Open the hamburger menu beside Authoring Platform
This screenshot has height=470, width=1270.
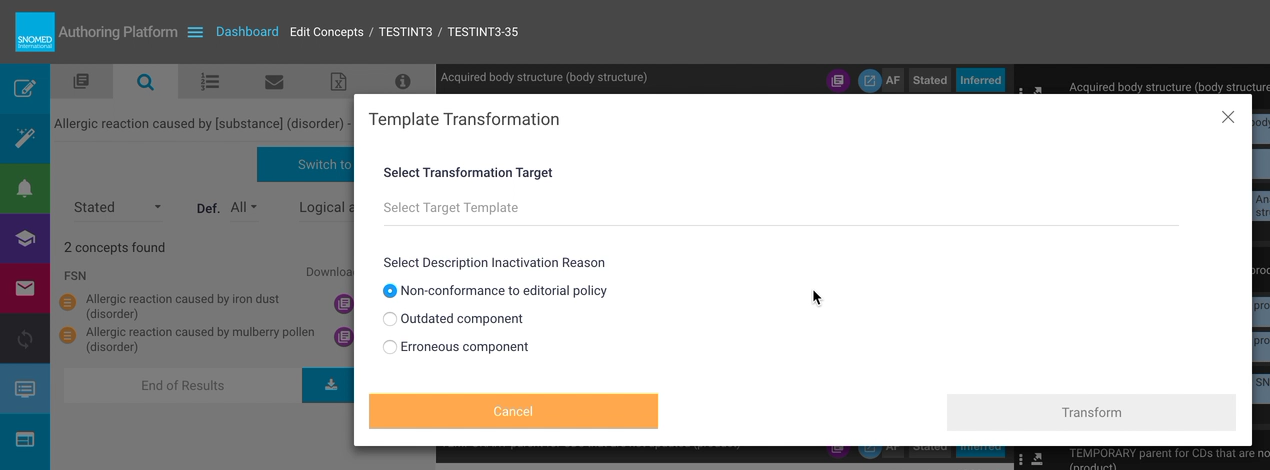tap(195, 32)
